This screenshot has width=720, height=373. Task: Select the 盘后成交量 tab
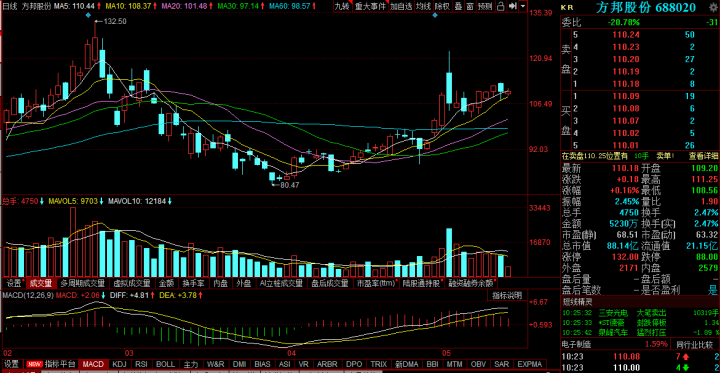pos(330,283)
